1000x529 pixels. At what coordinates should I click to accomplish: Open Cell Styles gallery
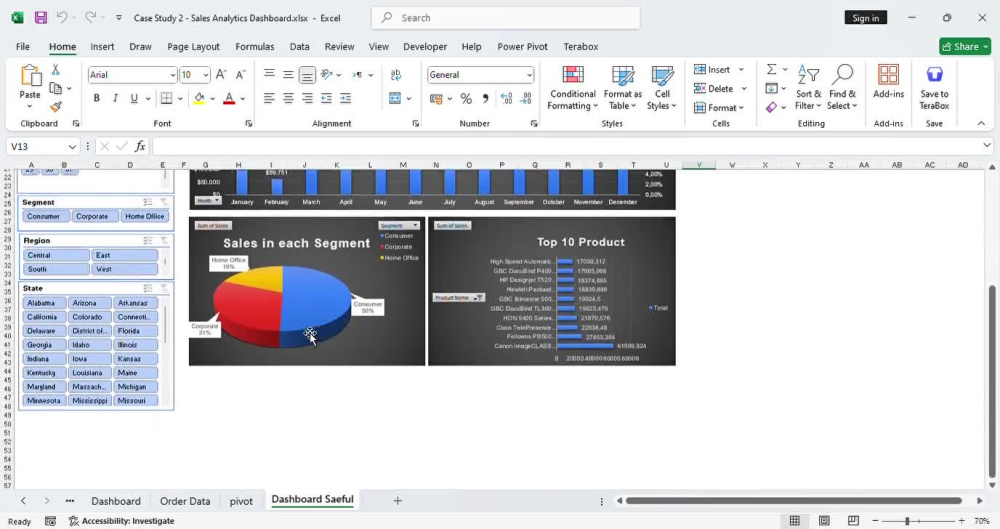pyautogui.click(x=662, y=88)
